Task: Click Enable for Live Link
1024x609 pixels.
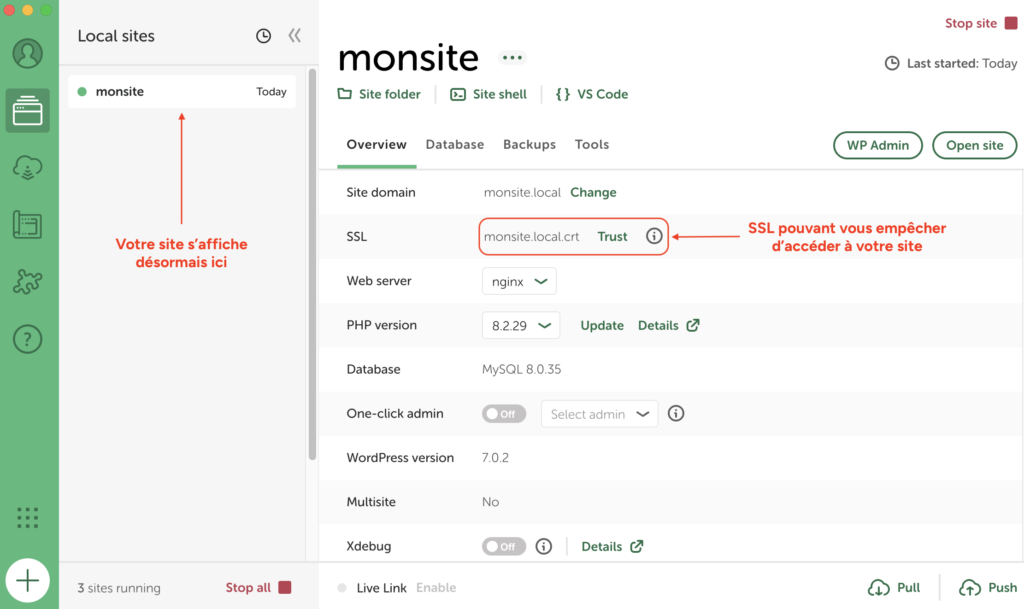Action: (436, 587)
